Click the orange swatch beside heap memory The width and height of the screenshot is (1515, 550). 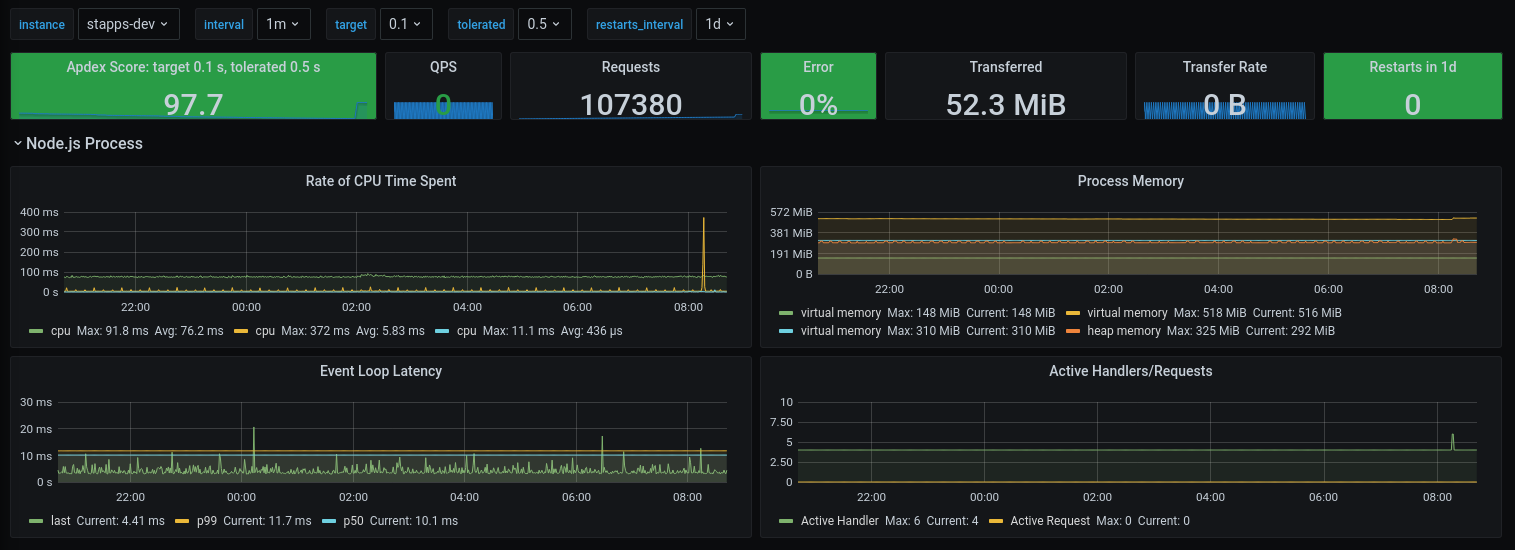(1073, 331)
